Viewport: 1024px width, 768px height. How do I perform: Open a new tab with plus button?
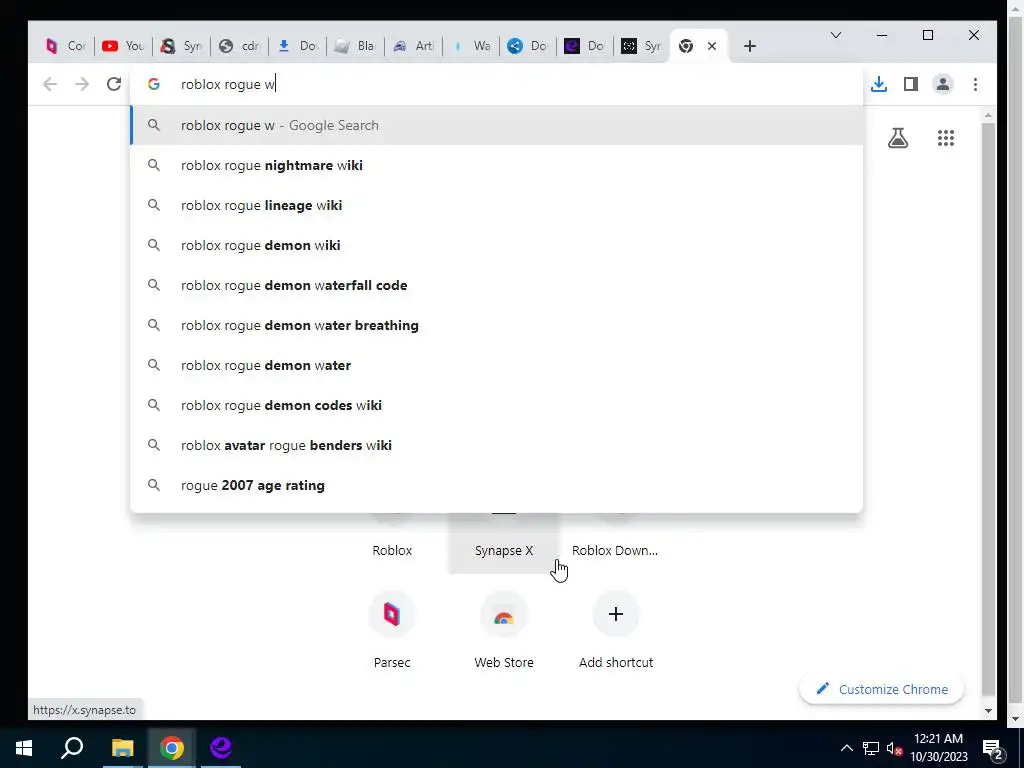(x=750, y=46)
